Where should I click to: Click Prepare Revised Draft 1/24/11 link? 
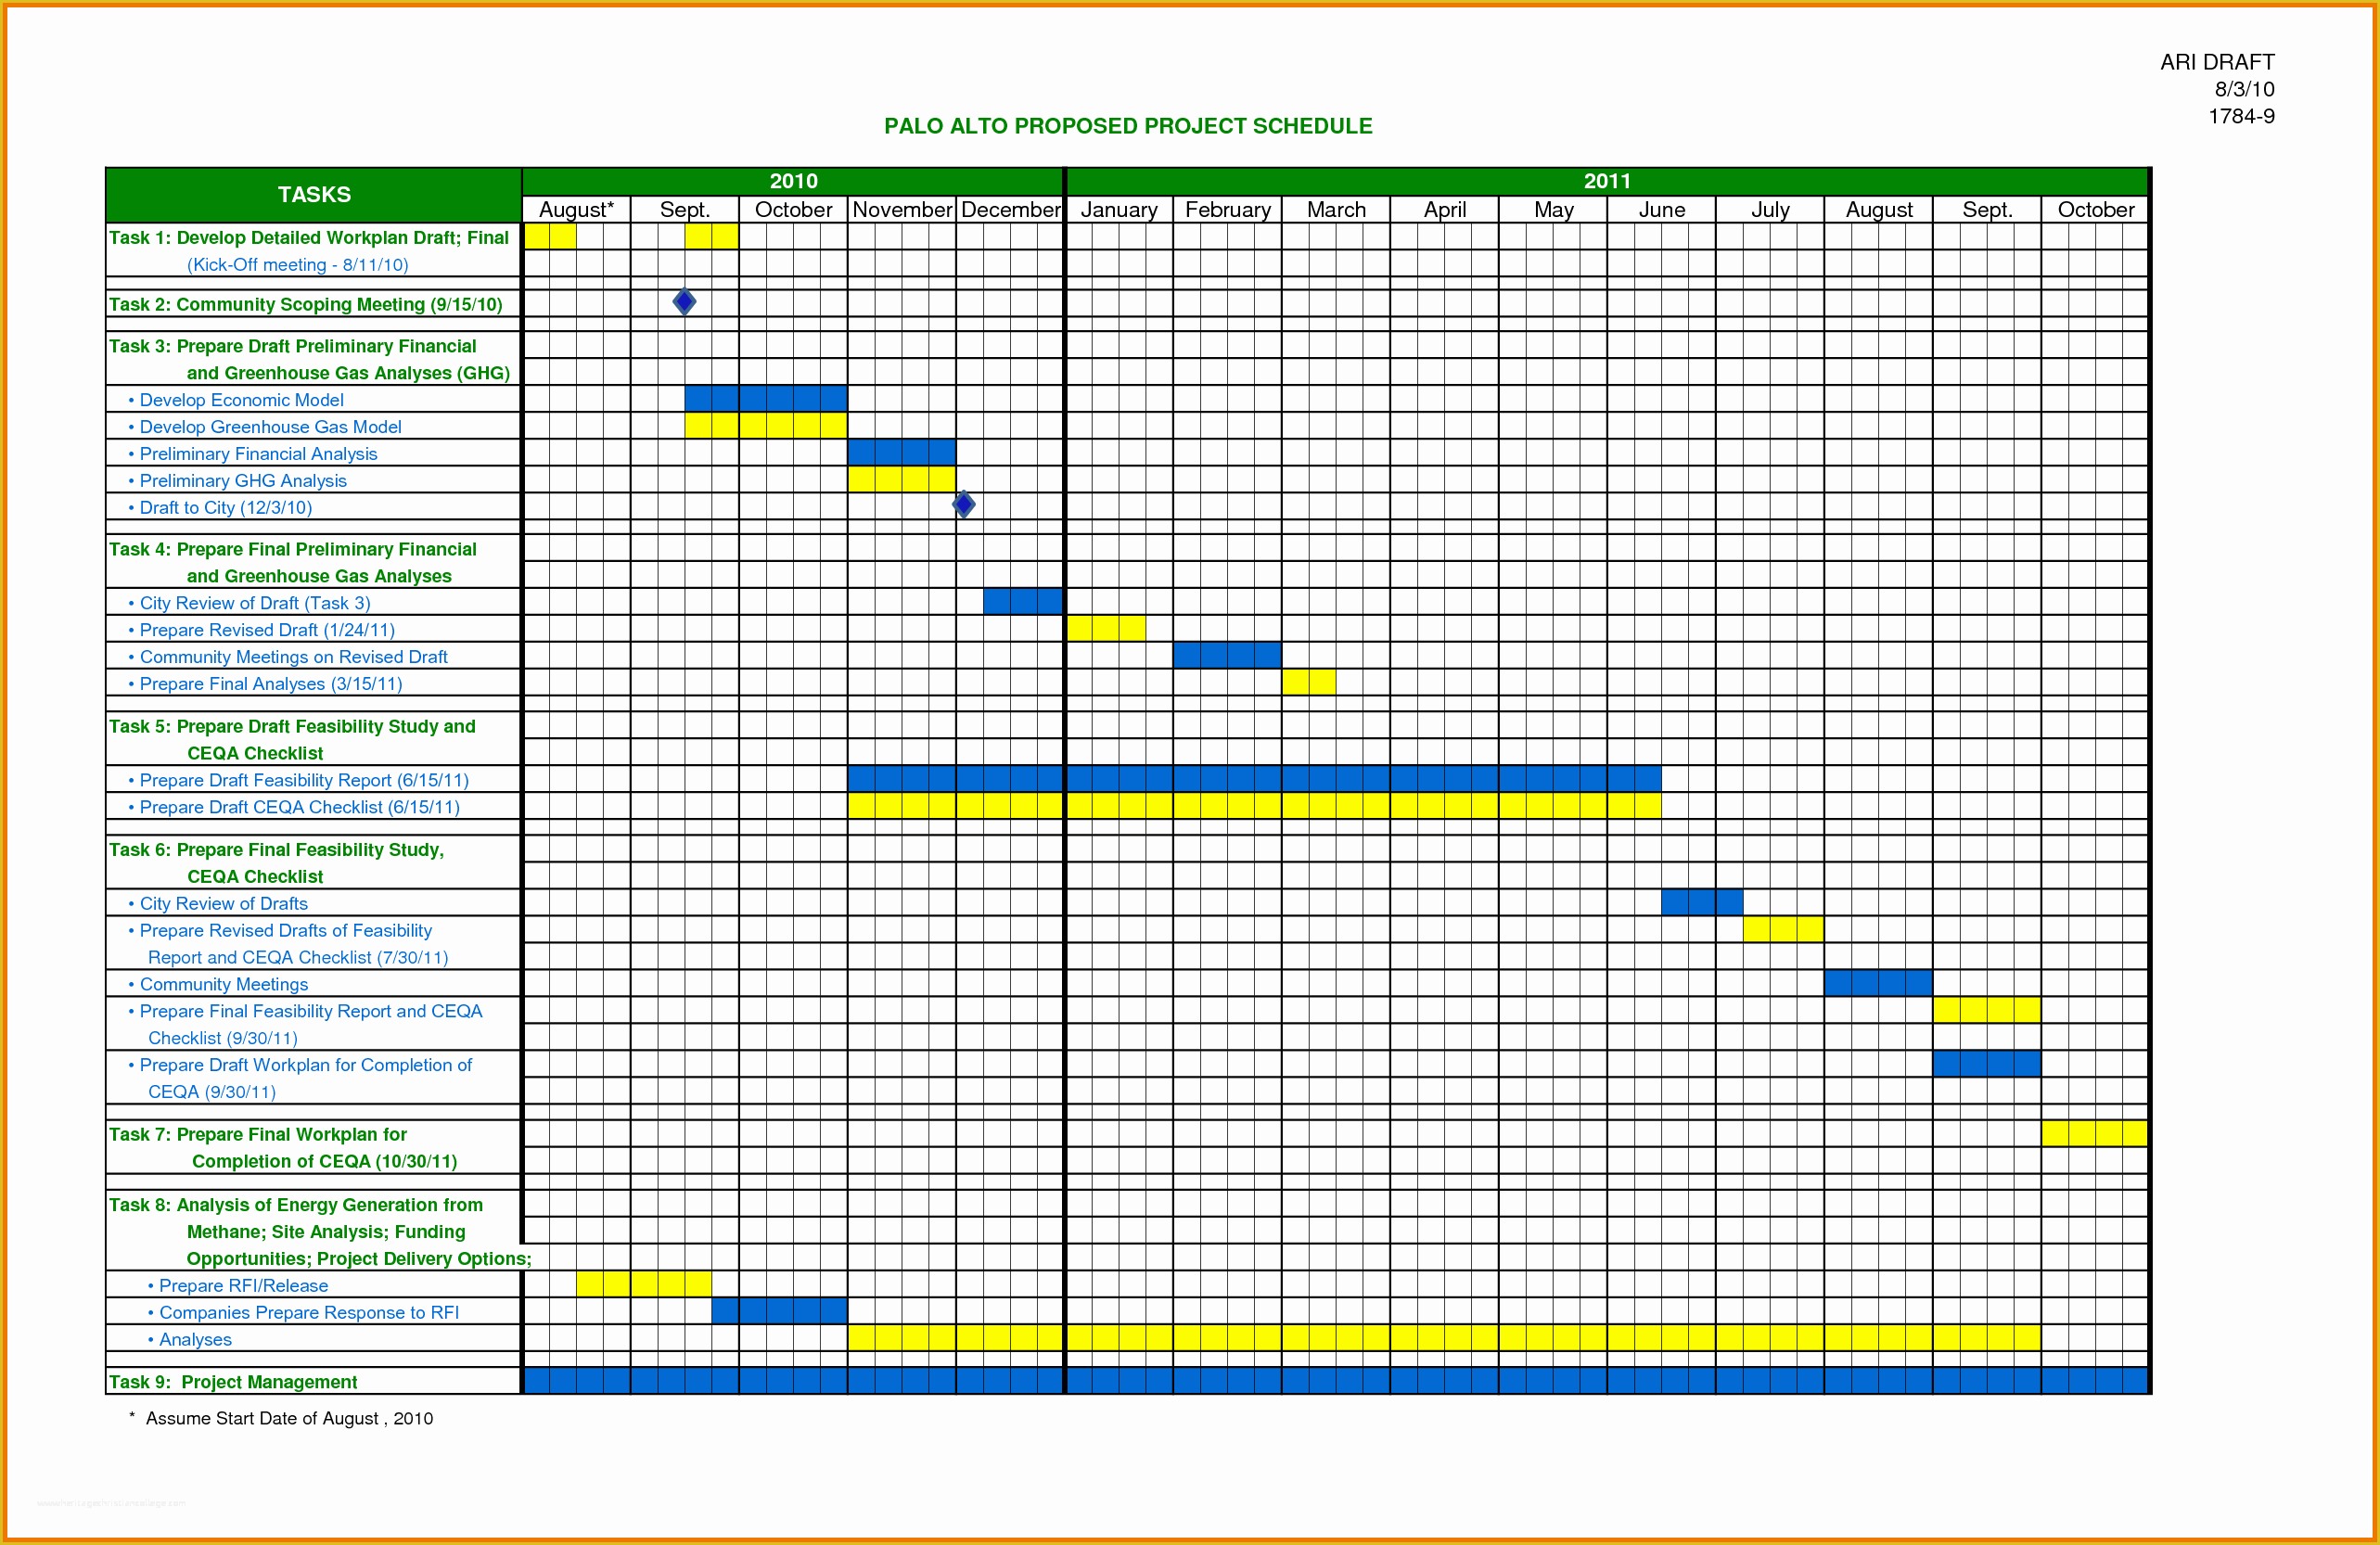267,630
